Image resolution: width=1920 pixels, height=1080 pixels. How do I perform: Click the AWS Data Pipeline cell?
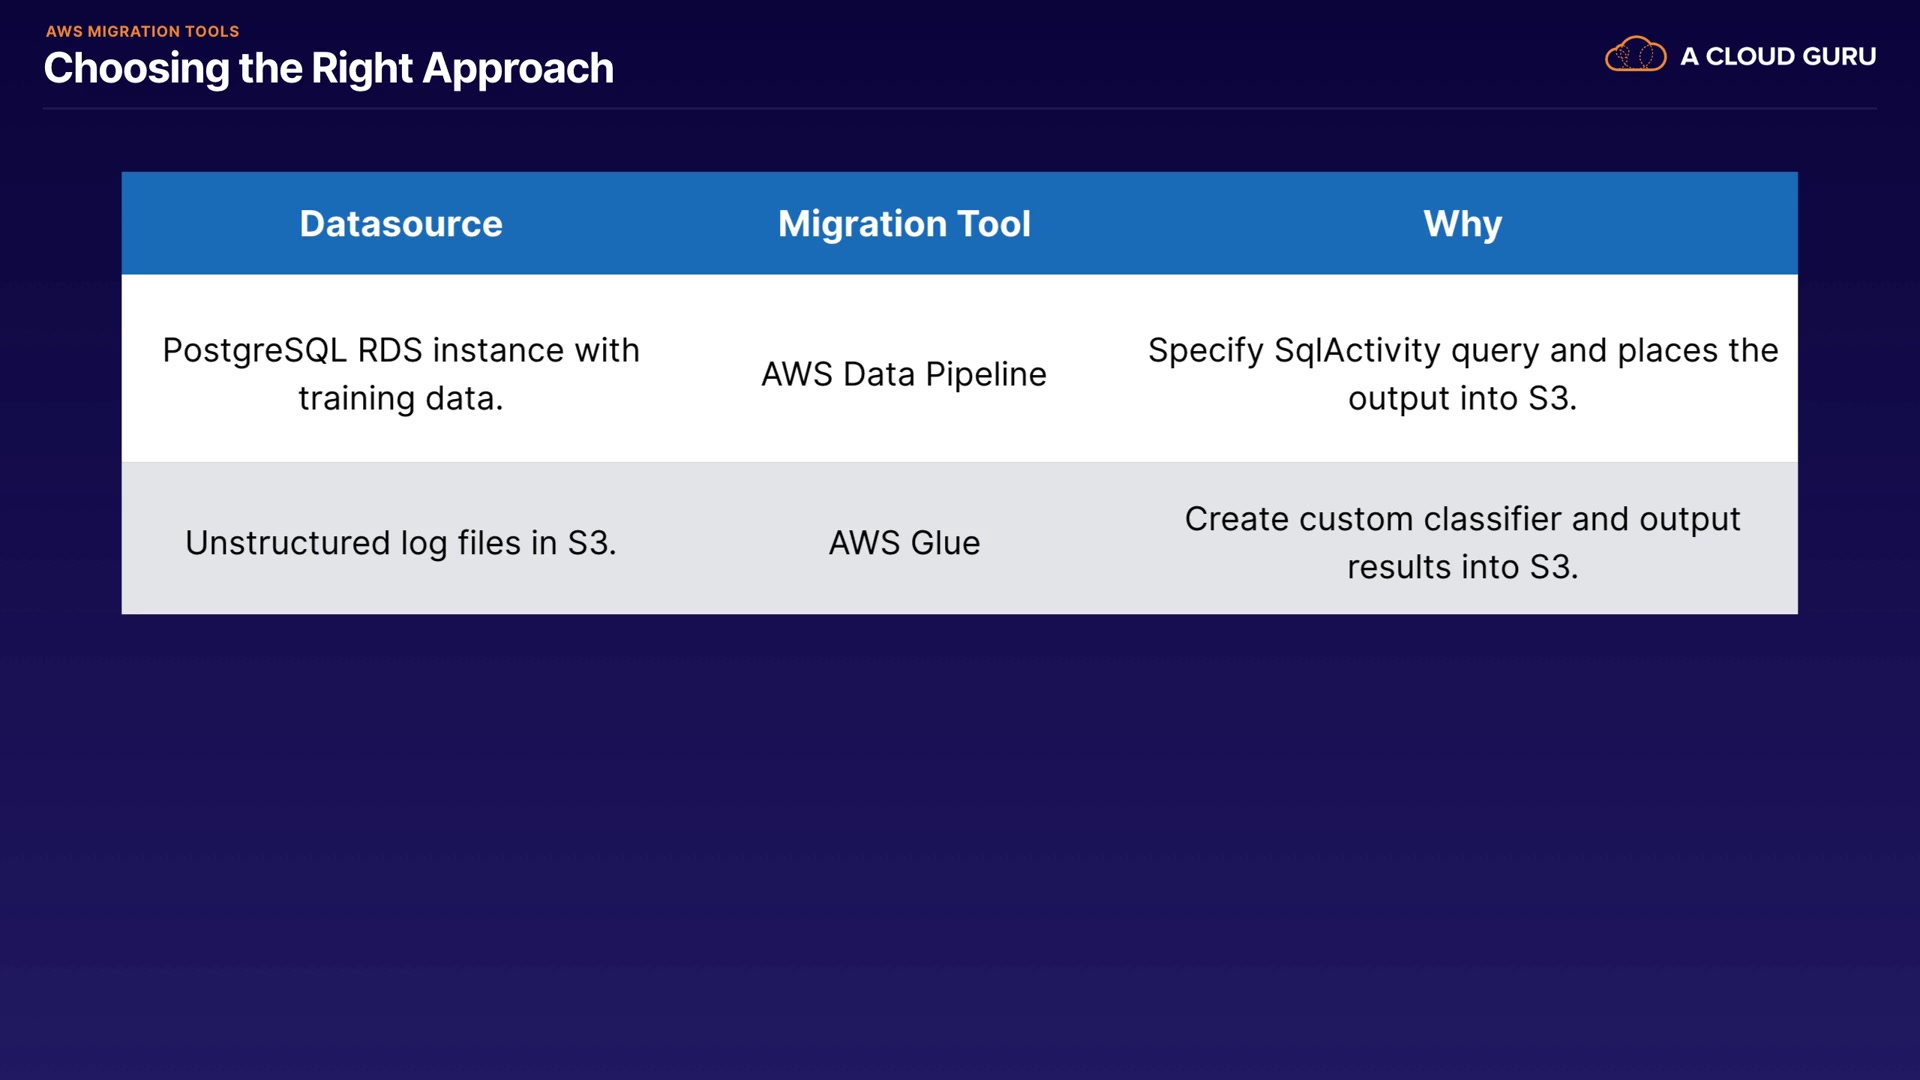(x=904, y=374)
